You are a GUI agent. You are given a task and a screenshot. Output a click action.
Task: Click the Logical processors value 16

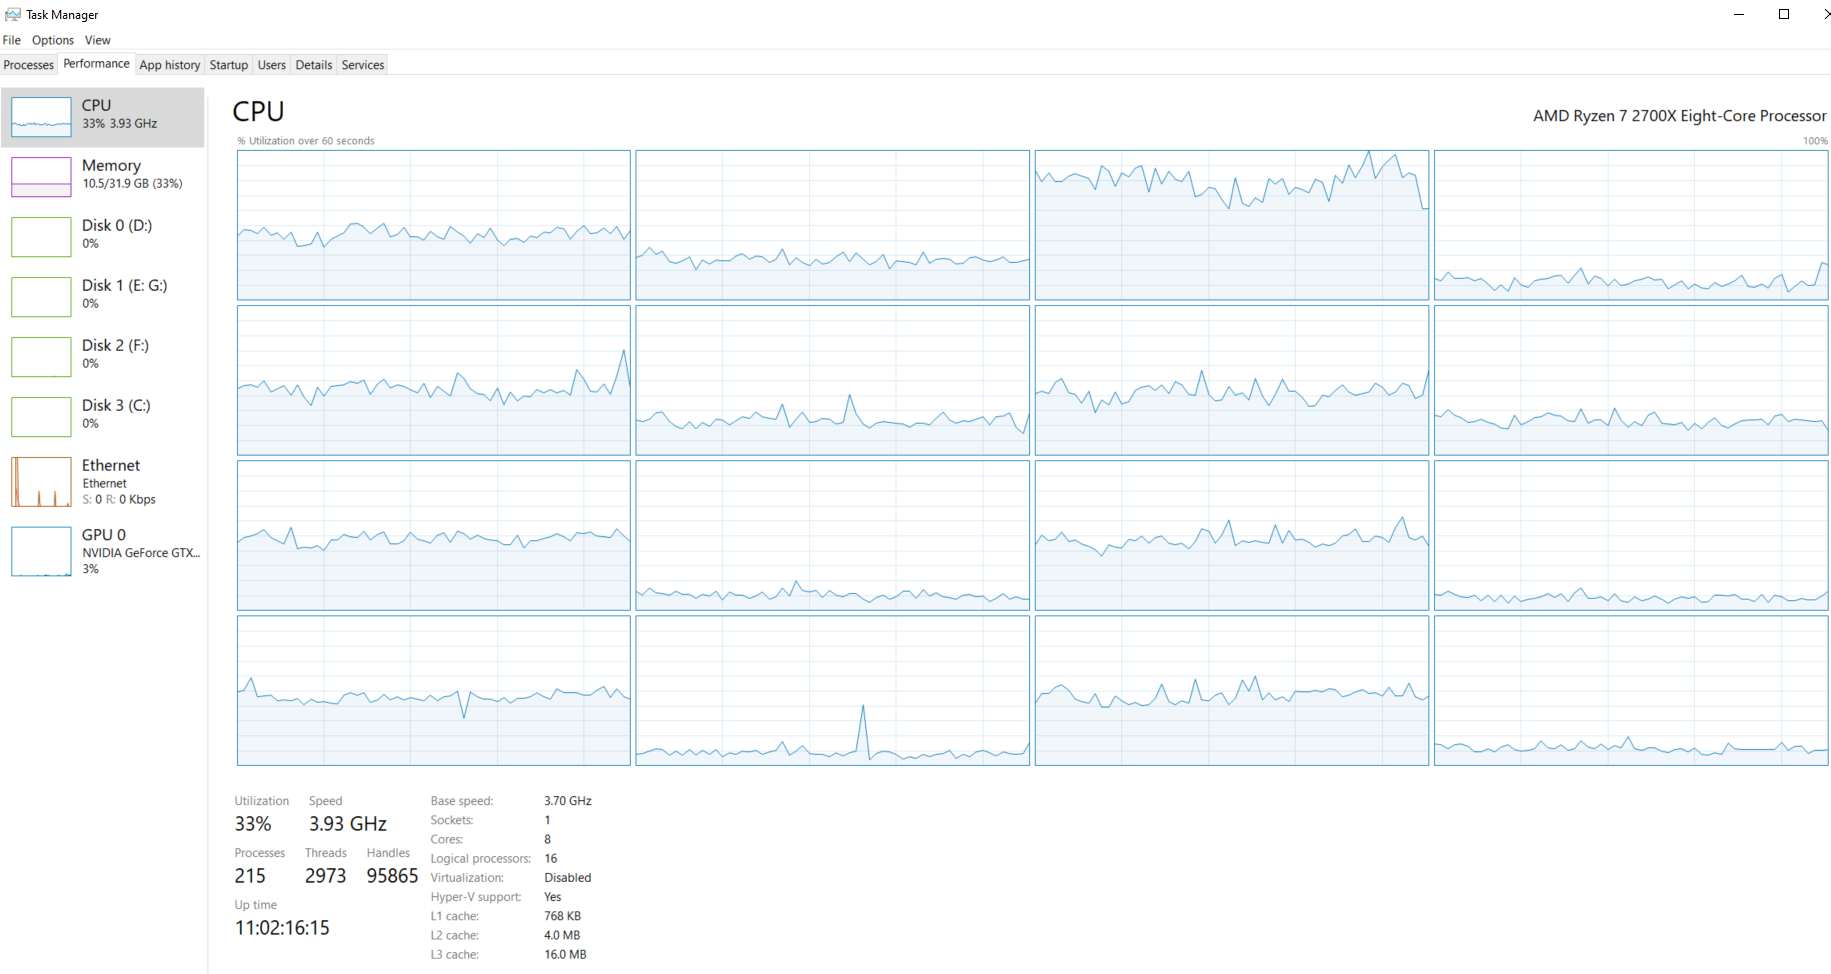551,859
